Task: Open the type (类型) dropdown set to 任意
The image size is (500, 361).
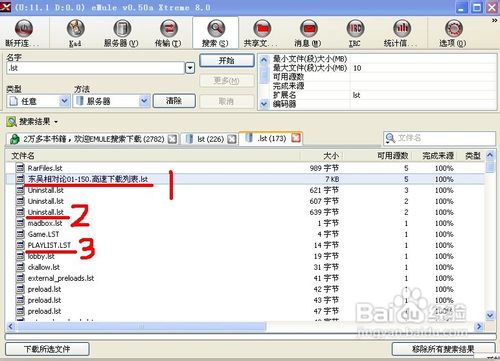Action: coord(64,101)
